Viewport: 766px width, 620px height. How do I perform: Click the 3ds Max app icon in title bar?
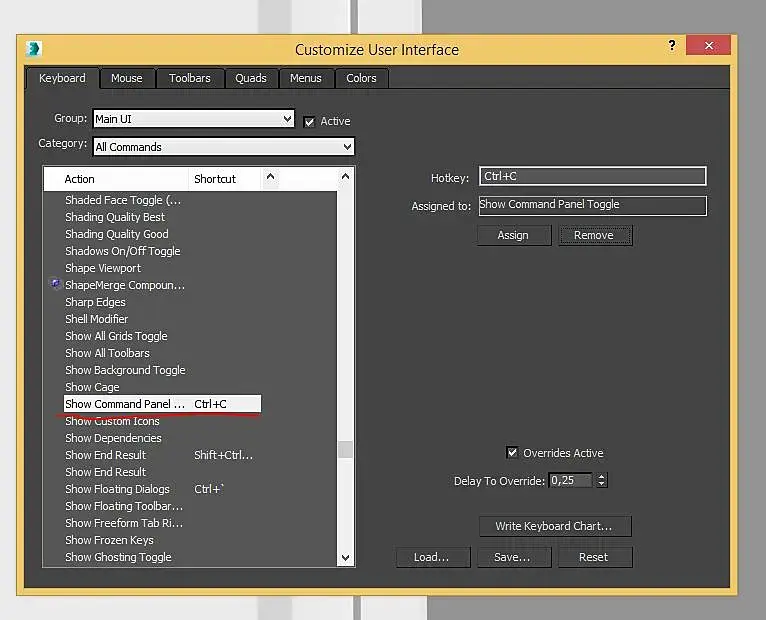[x=34, y=49]
